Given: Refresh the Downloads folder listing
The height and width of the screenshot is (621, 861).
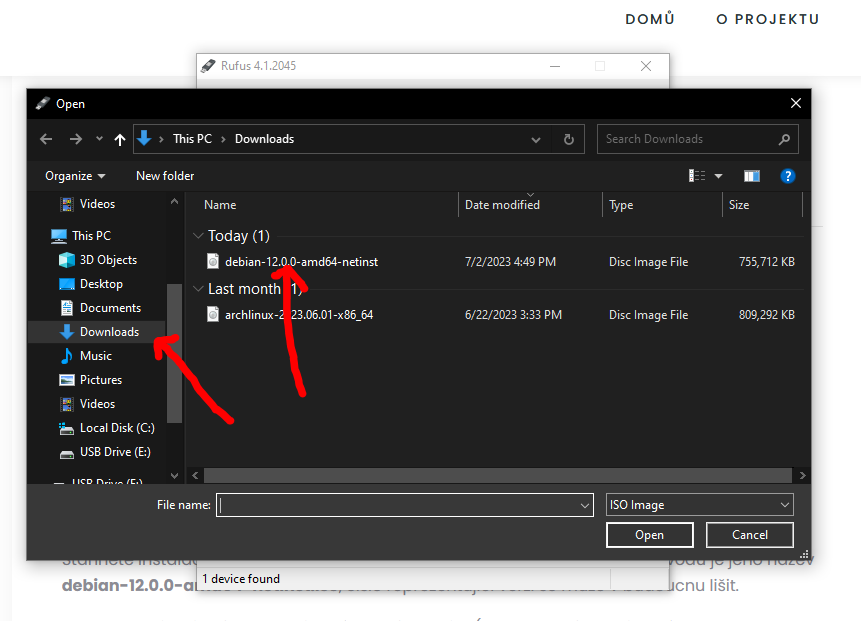Looking at the screenshot, I should click(x=569, y=139).
